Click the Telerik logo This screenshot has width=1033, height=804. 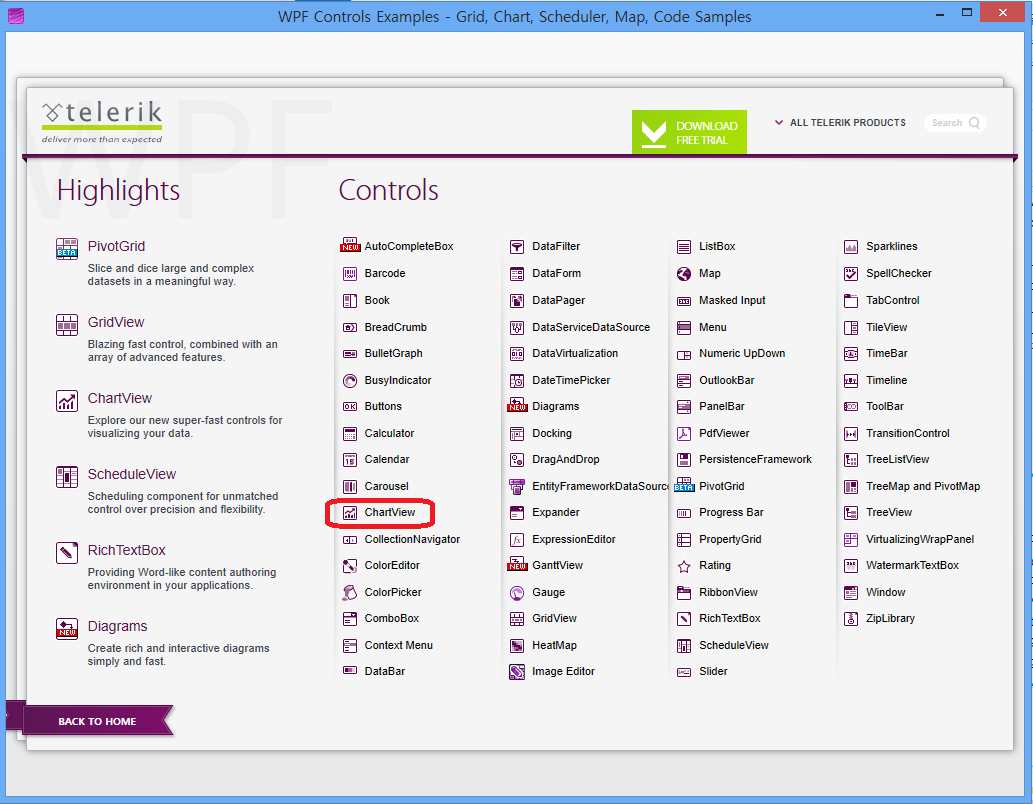(102, 122)
